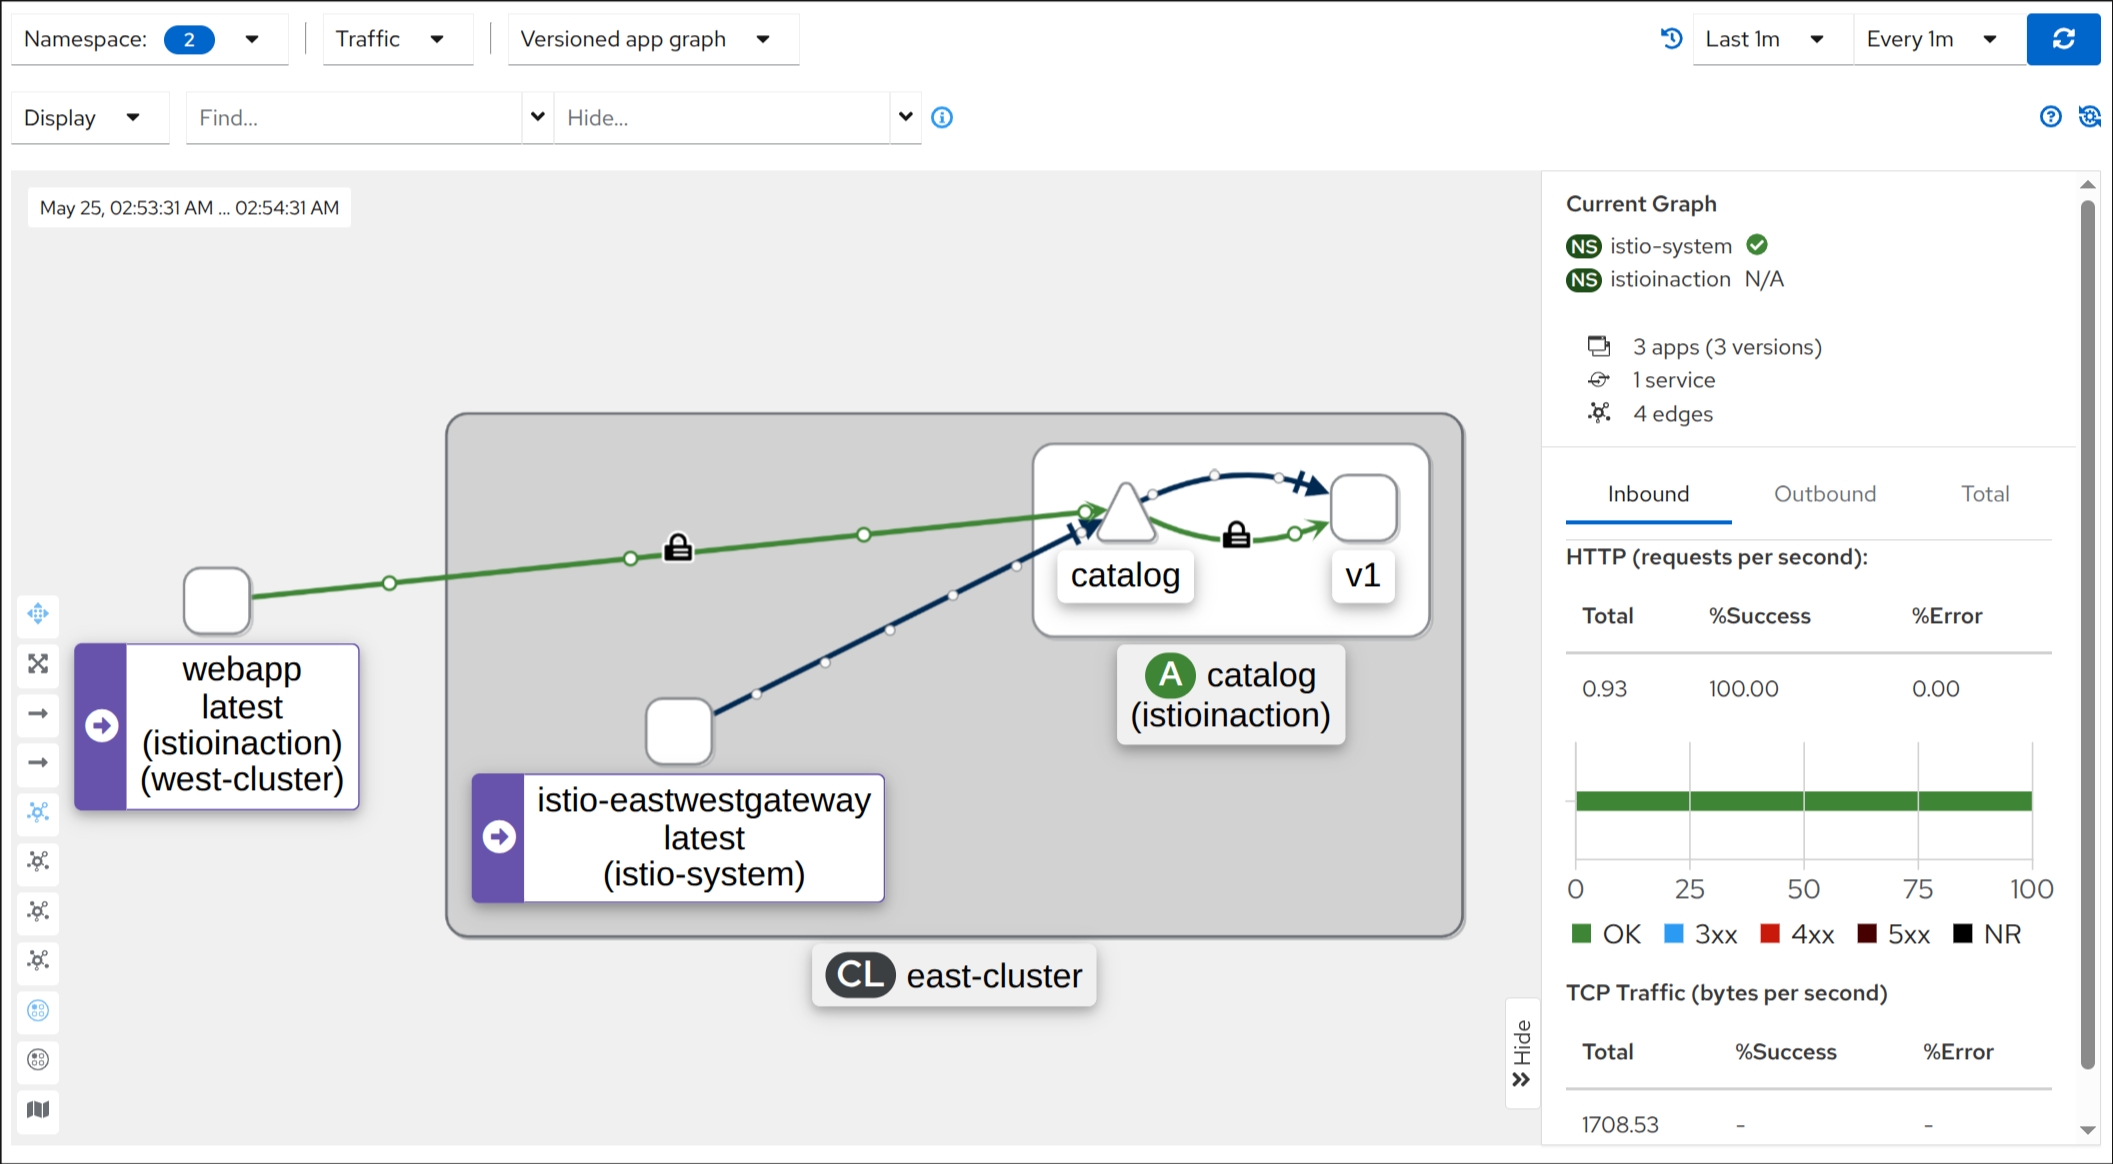The height and width of the screenshot is (1164, 2113).
Task: Expand the Find presets chevron
Action: 538,117
